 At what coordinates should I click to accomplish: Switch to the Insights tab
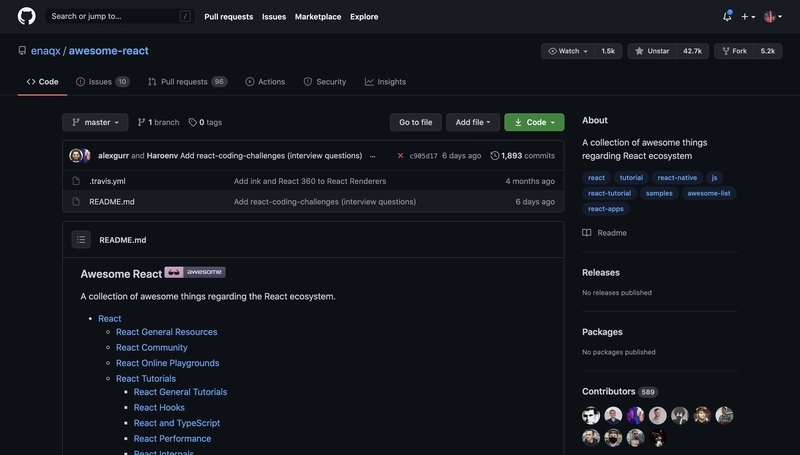(x=385, y=82)
